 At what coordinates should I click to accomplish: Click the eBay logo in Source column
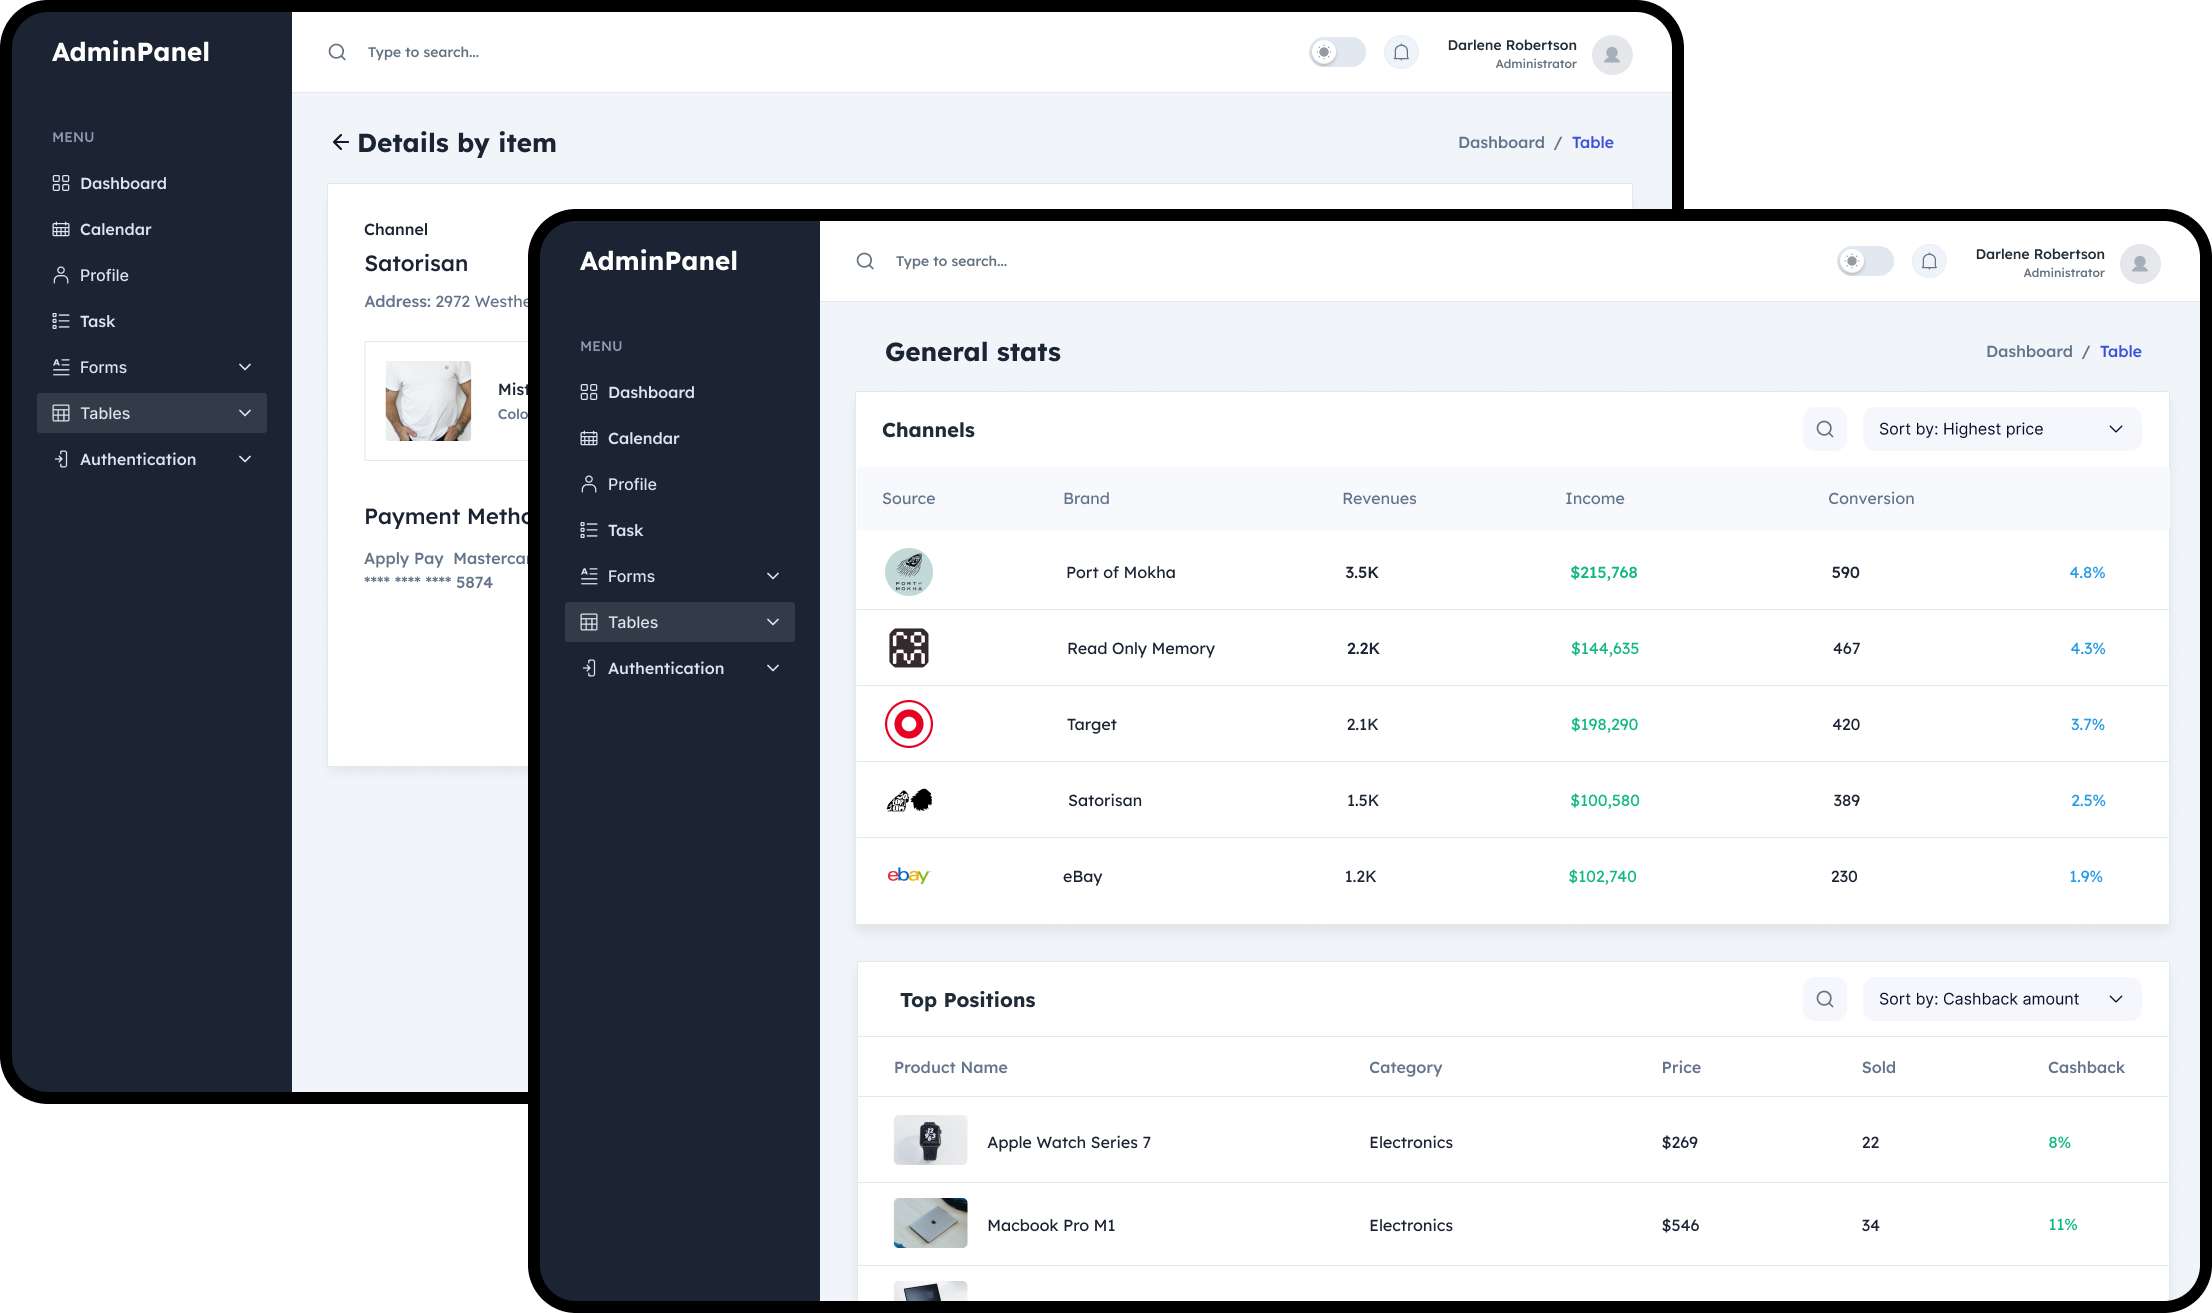[908, 876]
